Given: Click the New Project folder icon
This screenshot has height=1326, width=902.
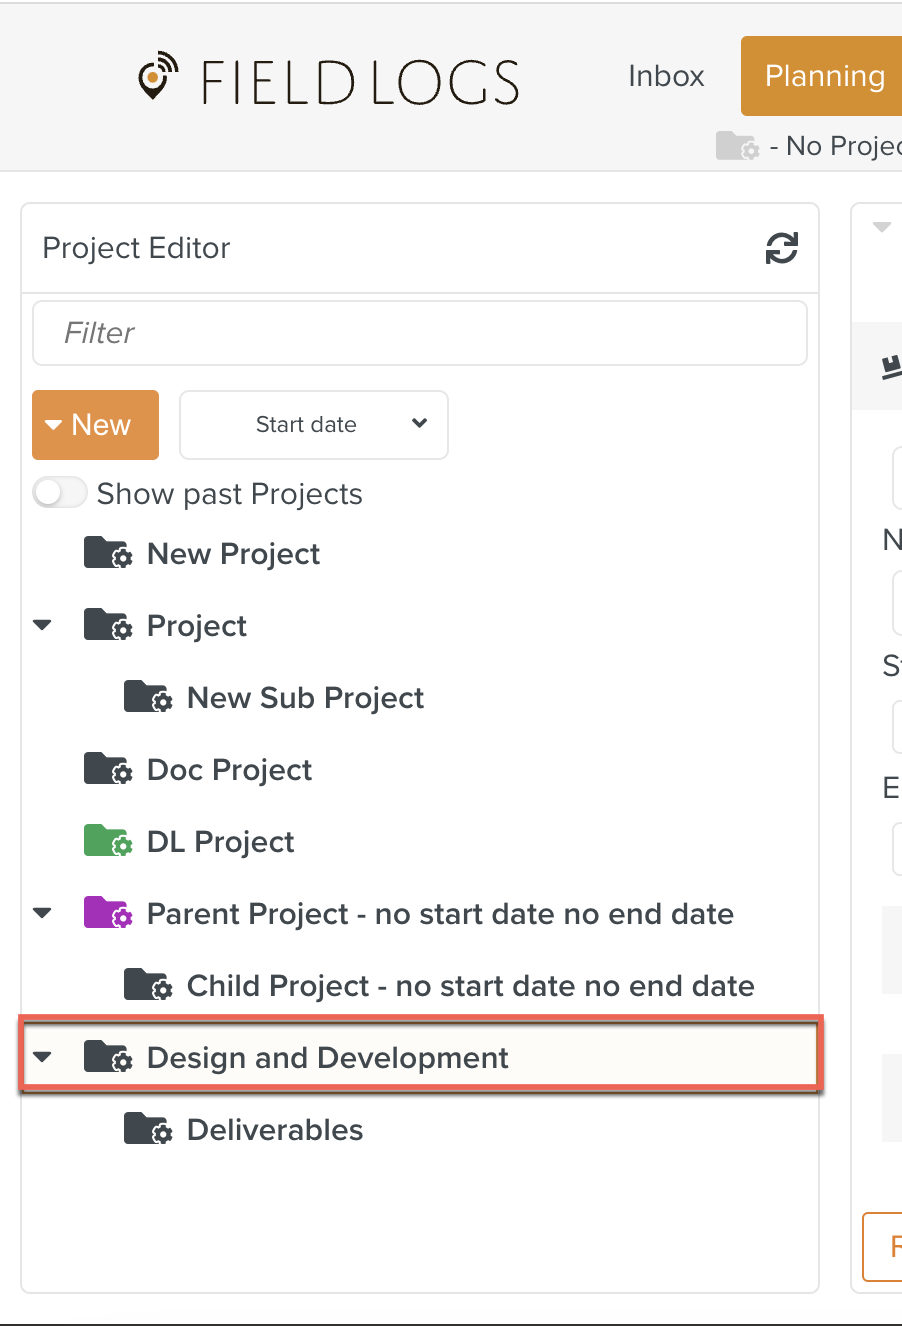Looking at the screenshot, I should (x=107, y=554).
